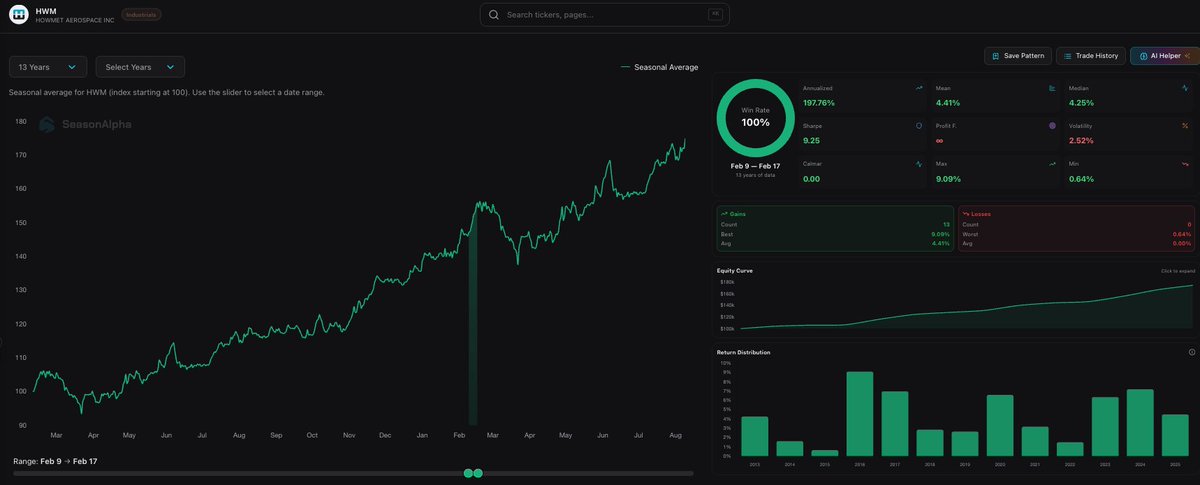Click the Min downtrend icon
Viewport: 1200px width, 485px height.
pyautogui.click(x=1185, y=163)
